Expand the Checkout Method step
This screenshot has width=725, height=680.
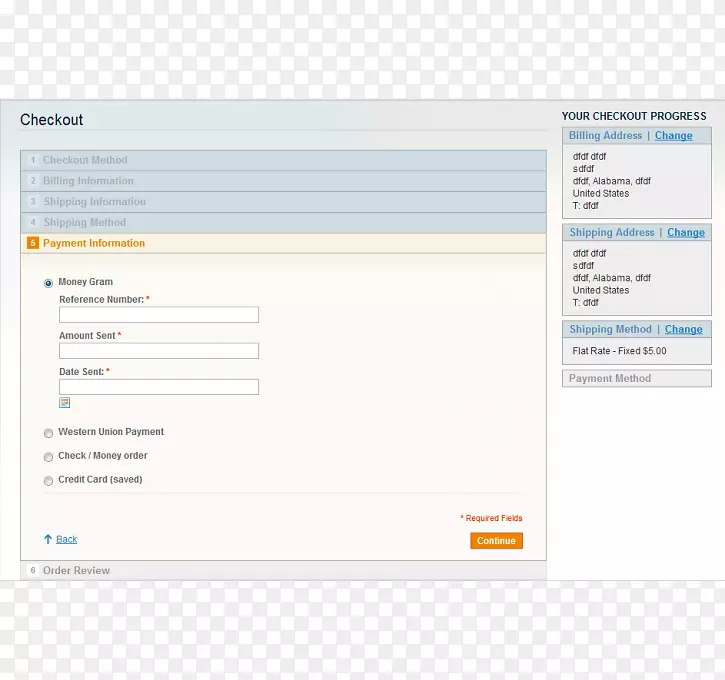click(85, 160)
